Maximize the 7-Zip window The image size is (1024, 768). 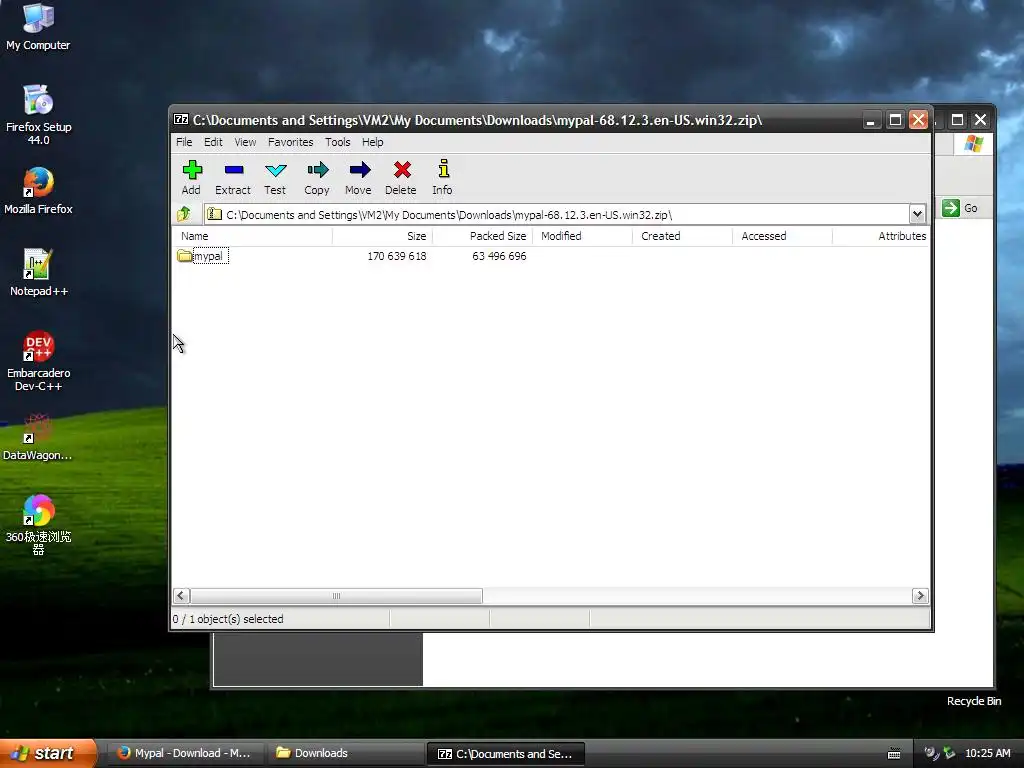pyautogui.click(x=895, y=120)
